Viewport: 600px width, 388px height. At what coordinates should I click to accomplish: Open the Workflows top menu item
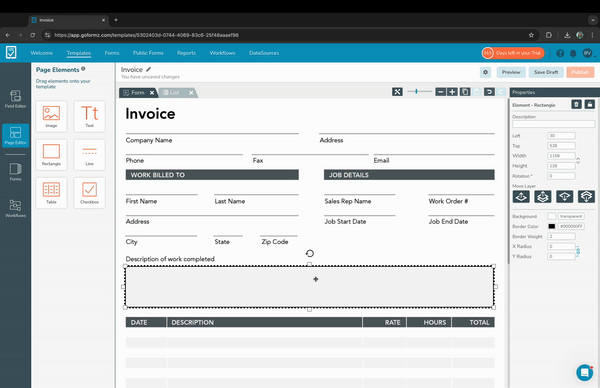(222, 53)
